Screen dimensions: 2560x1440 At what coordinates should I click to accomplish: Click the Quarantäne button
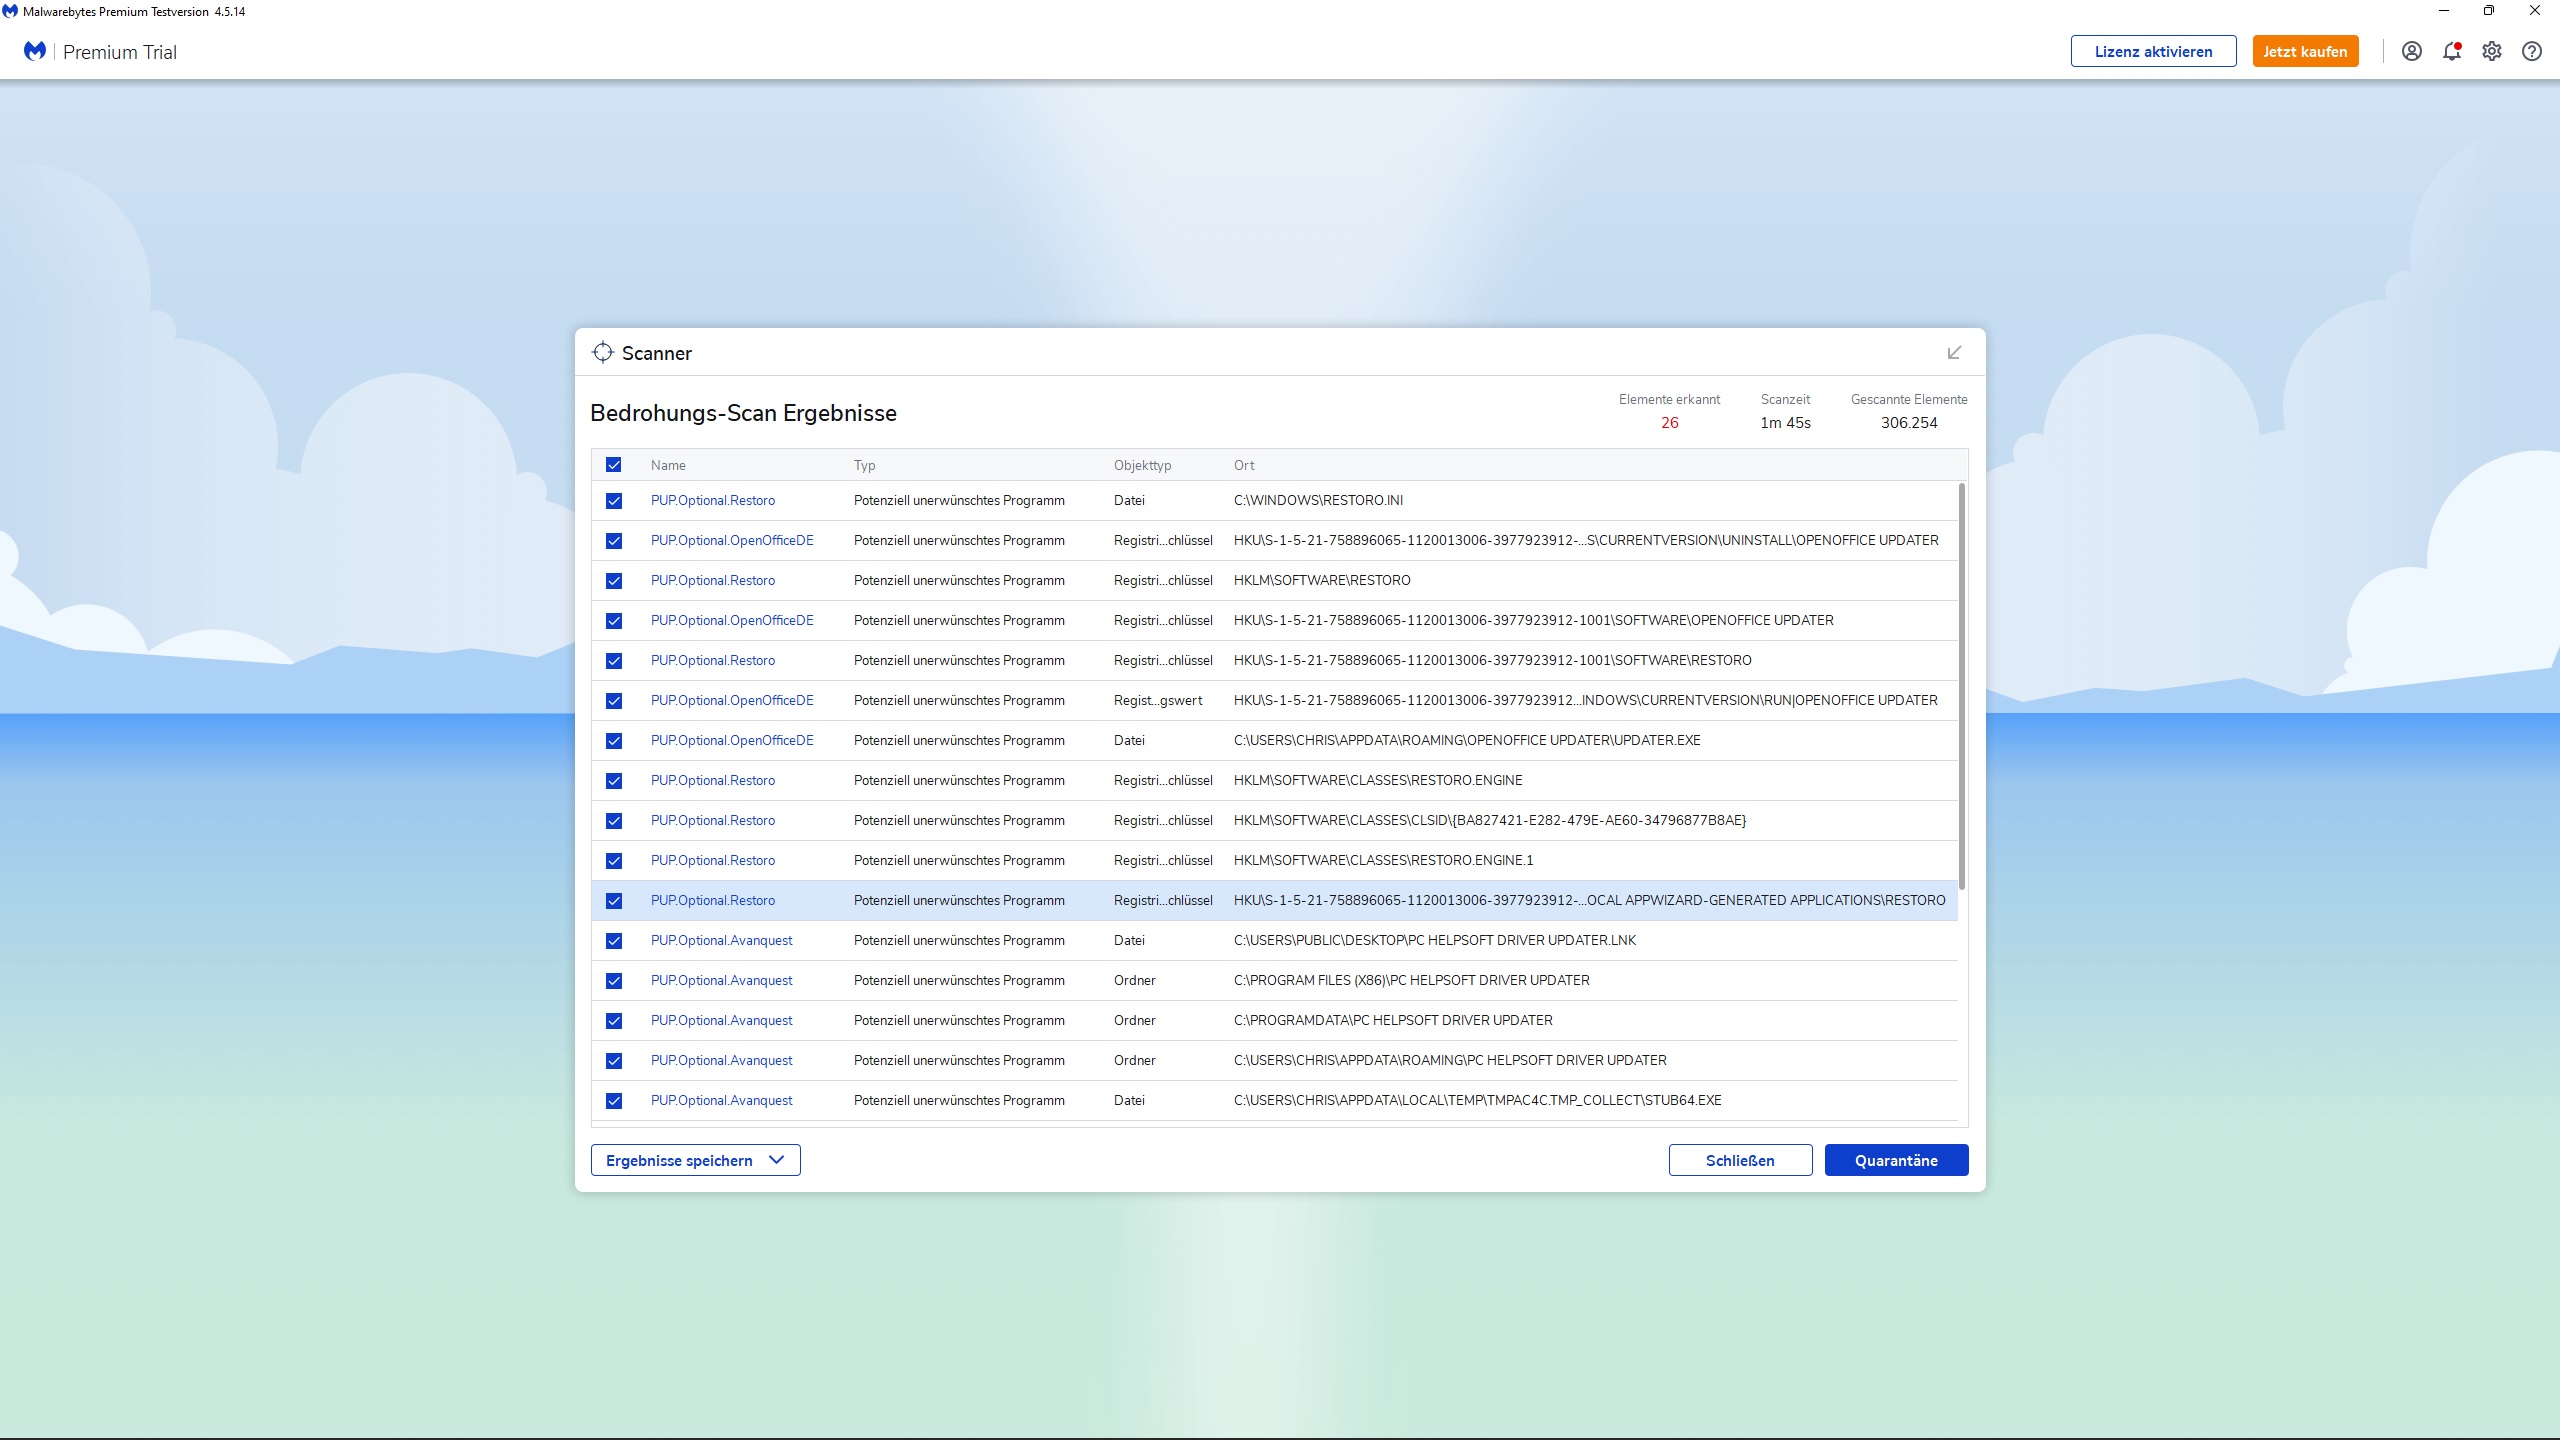(1896, 1160)
